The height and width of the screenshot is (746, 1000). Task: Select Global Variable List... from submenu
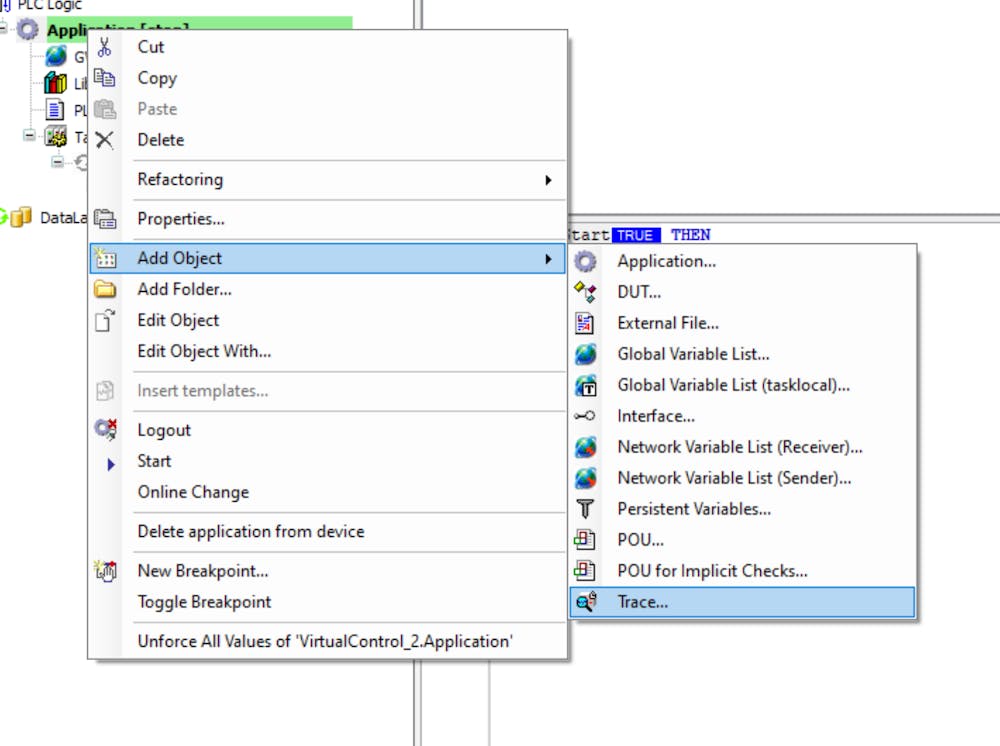(693, 354)
